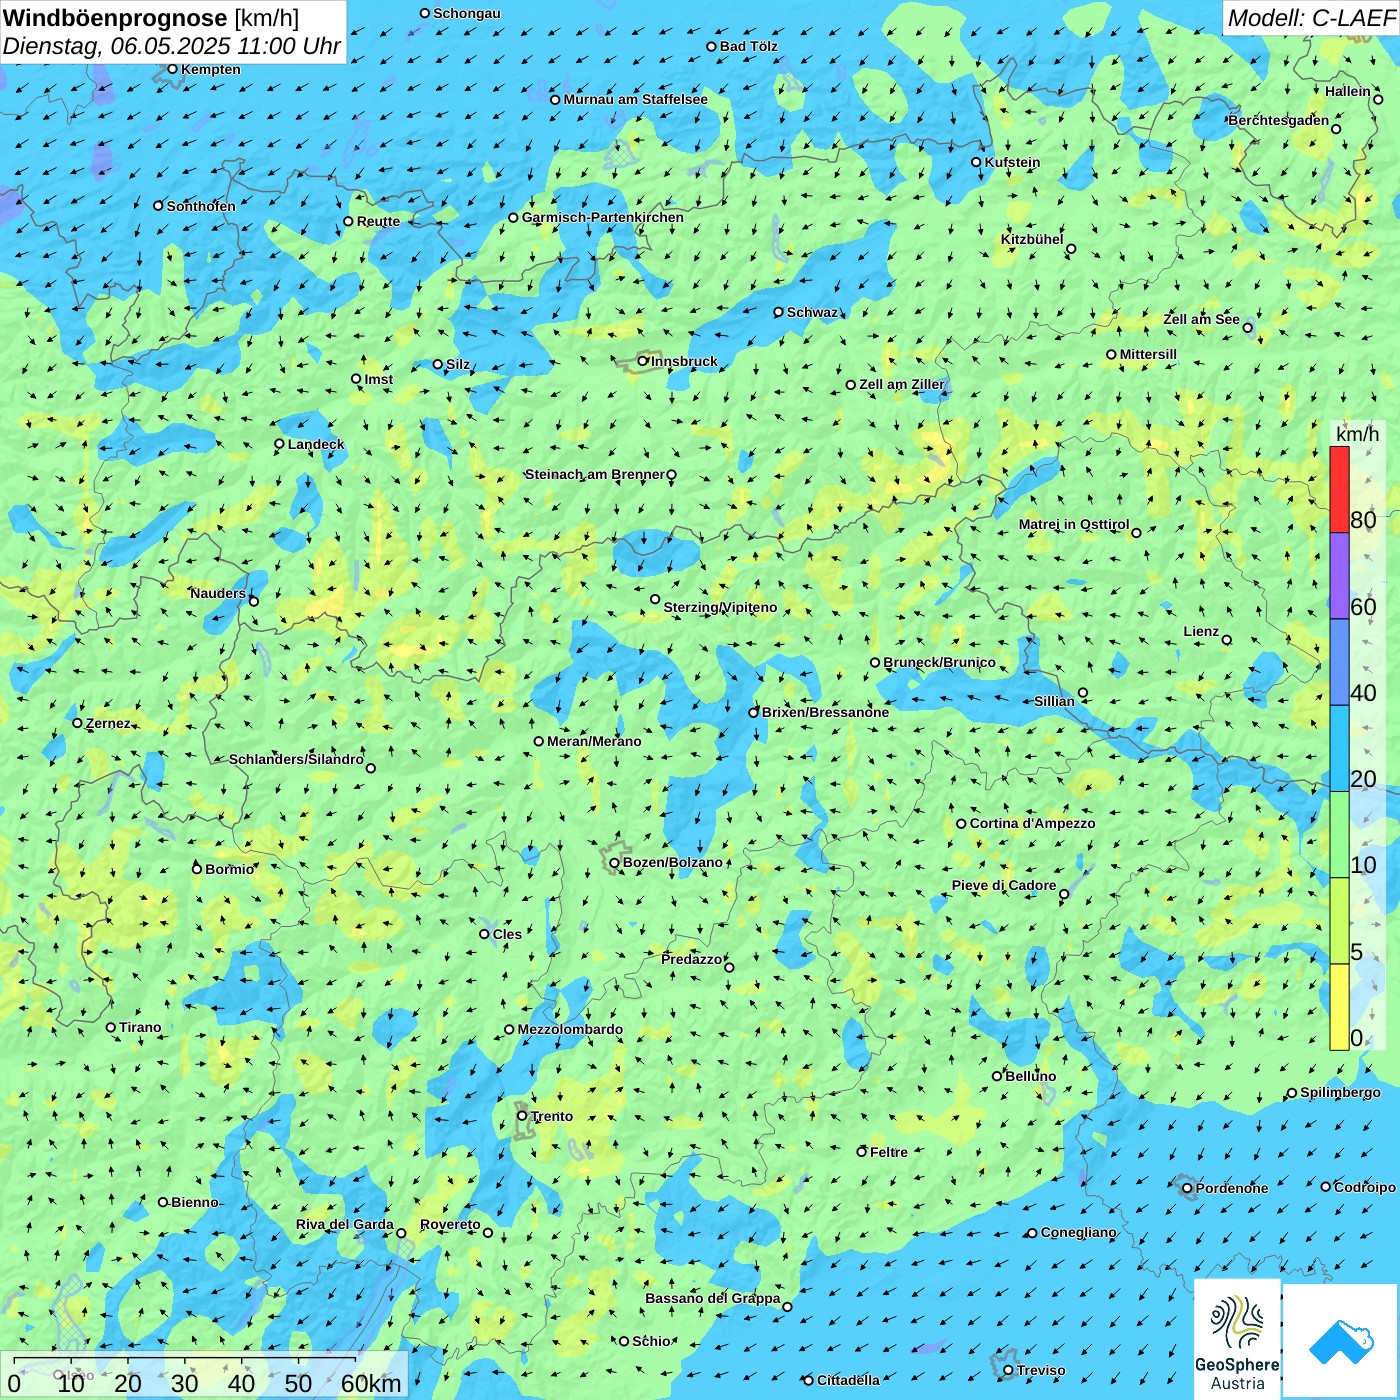Click the Mezzolombardo label
The image size is (1400, 1400).
pyautogui.click(x=570, y=1029)
